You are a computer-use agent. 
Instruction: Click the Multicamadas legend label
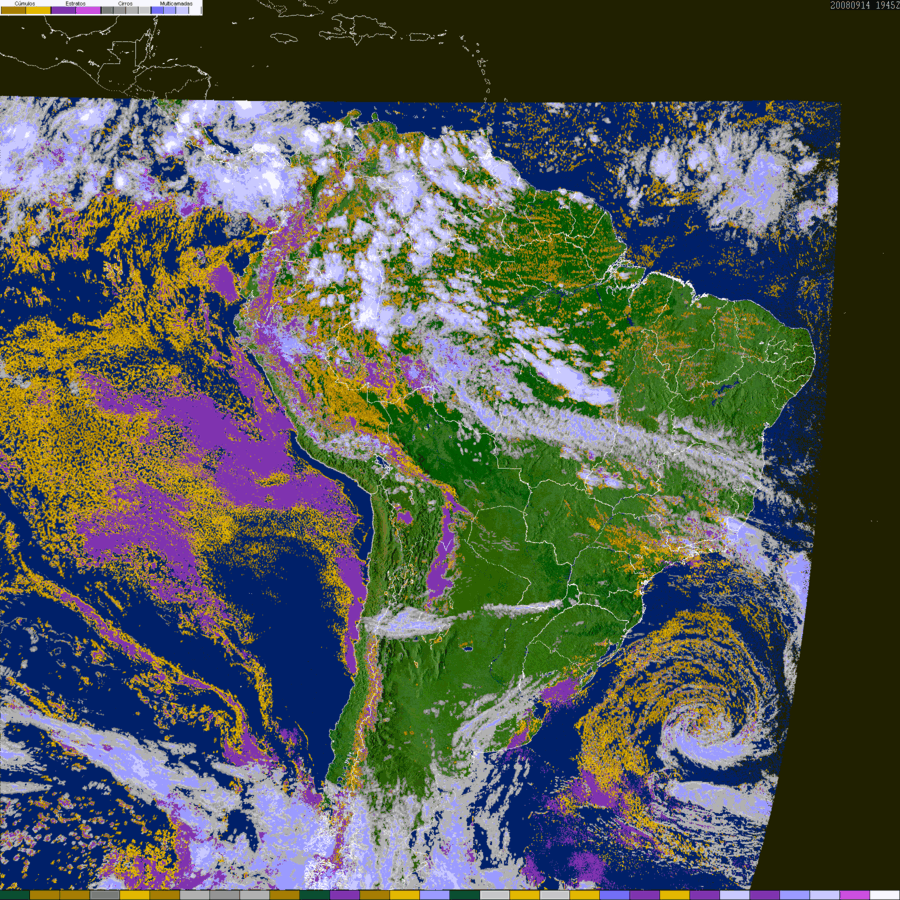(x=176, y=3)
